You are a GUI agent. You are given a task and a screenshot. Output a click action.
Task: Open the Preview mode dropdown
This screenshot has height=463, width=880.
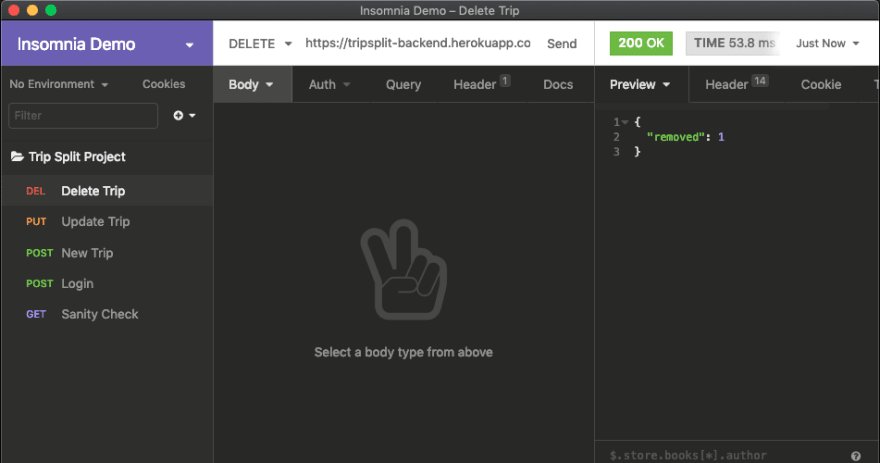[640, 85]
